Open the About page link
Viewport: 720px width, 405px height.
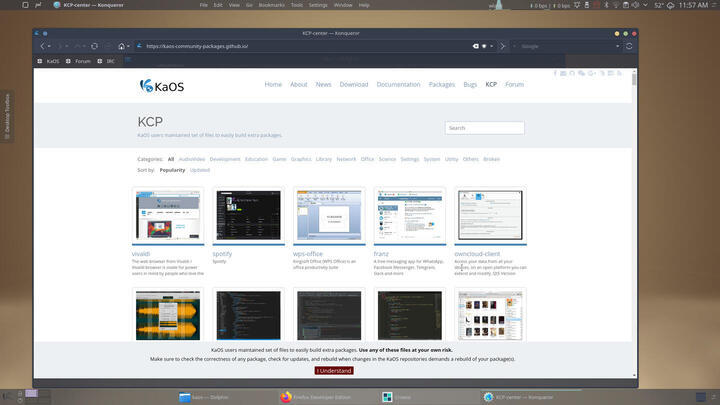tap(298, 84)
